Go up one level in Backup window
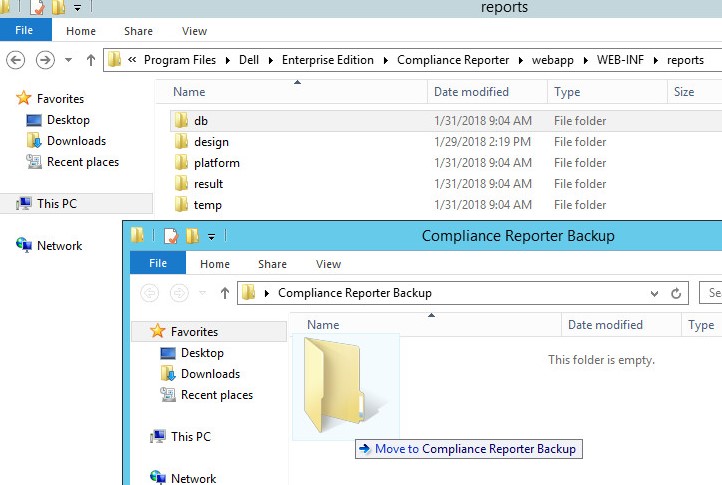Image resolution: width=722 pixels, height=485 pixels. click(225, 293)
